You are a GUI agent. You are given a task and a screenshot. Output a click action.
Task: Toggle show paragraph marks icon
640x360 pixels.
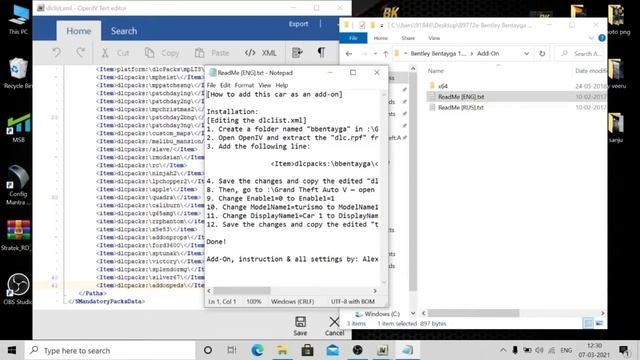coord(321,53)
